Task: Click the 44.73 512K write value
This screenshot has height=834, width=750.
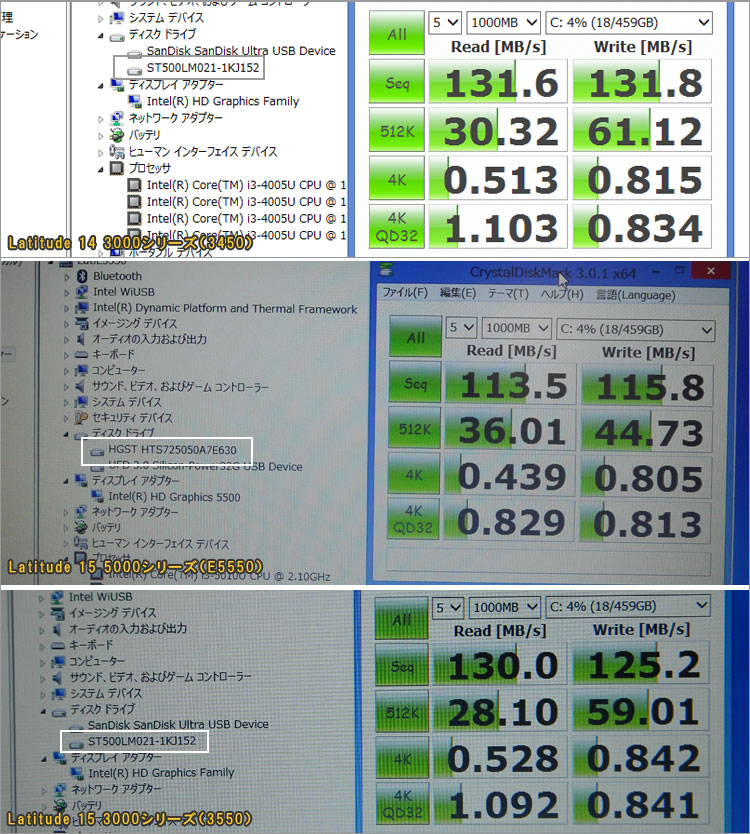Action: (647, 432)
